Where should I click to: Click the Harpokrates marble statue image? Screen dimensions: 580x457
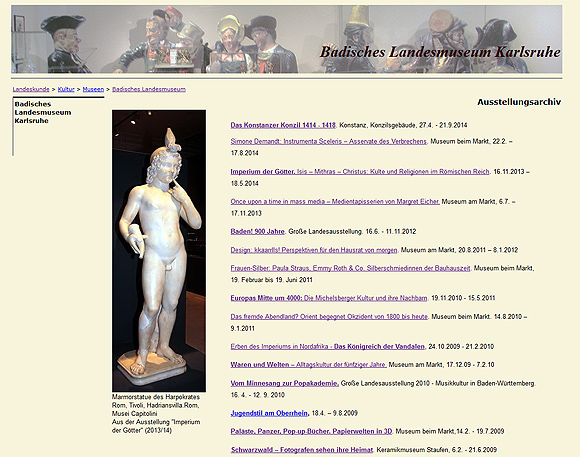point(159,251)
